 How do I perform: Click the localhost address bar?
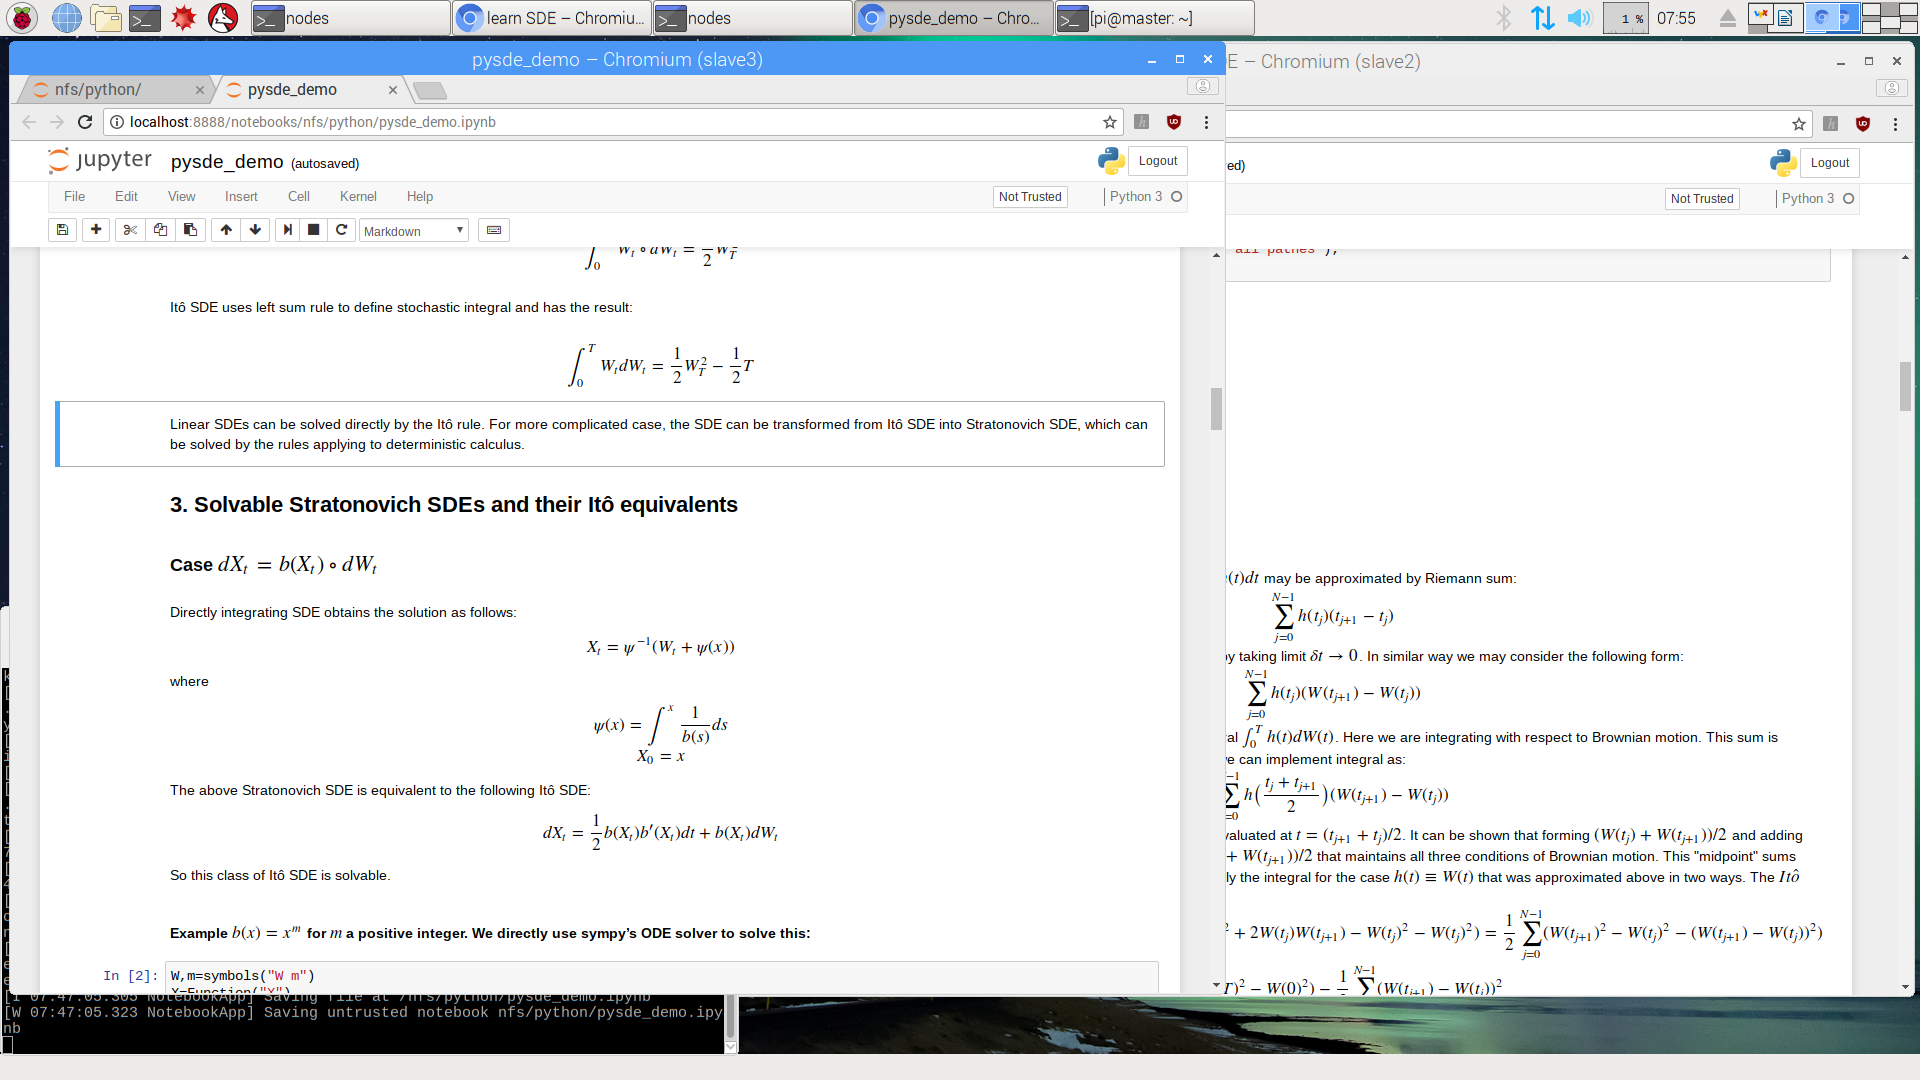(600, 122)
